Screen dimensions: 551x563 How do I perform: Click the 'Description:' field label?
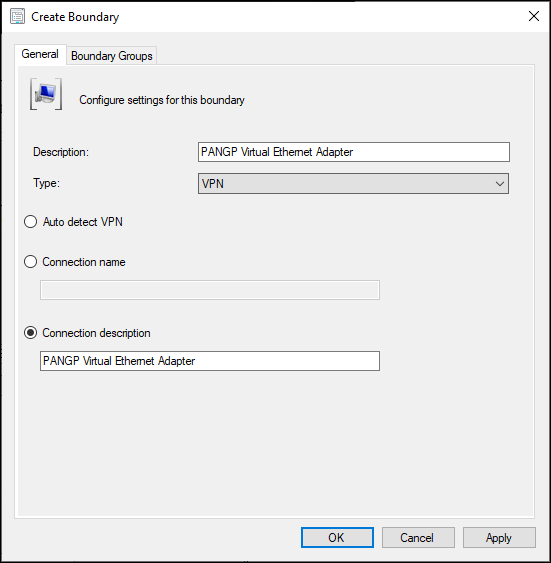(x=61, y=152)
